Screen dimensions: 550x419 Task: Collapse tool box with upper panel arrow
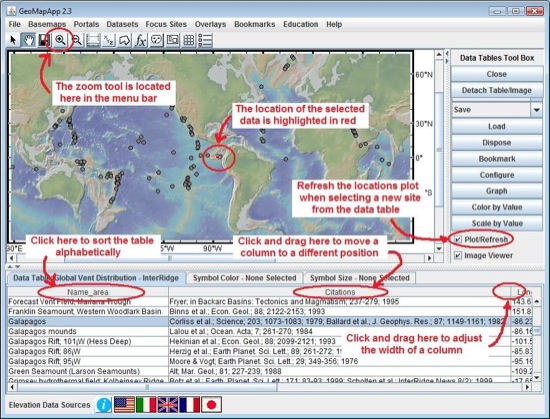pyautogui.click(x=447, y=54)
